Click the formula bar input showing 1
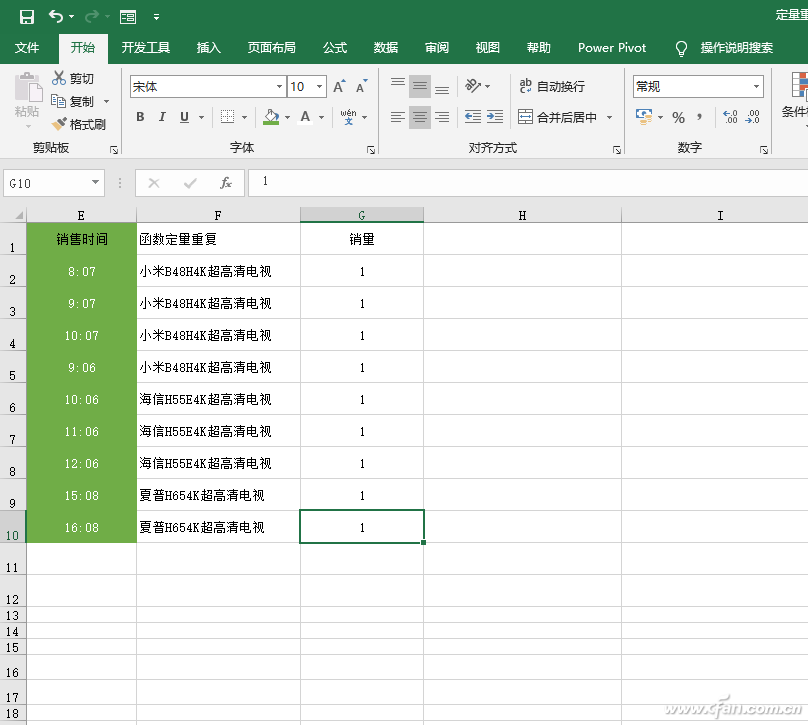Image resolution: width=808 pixels, height=725 pixels. [528, 182]
